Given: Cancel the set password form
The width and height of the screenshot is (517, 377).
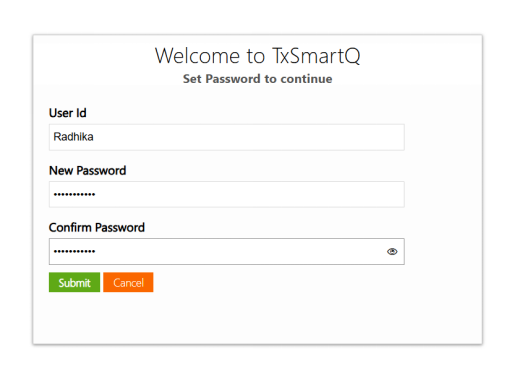Looking at the screenshot, I should (128, 282).
